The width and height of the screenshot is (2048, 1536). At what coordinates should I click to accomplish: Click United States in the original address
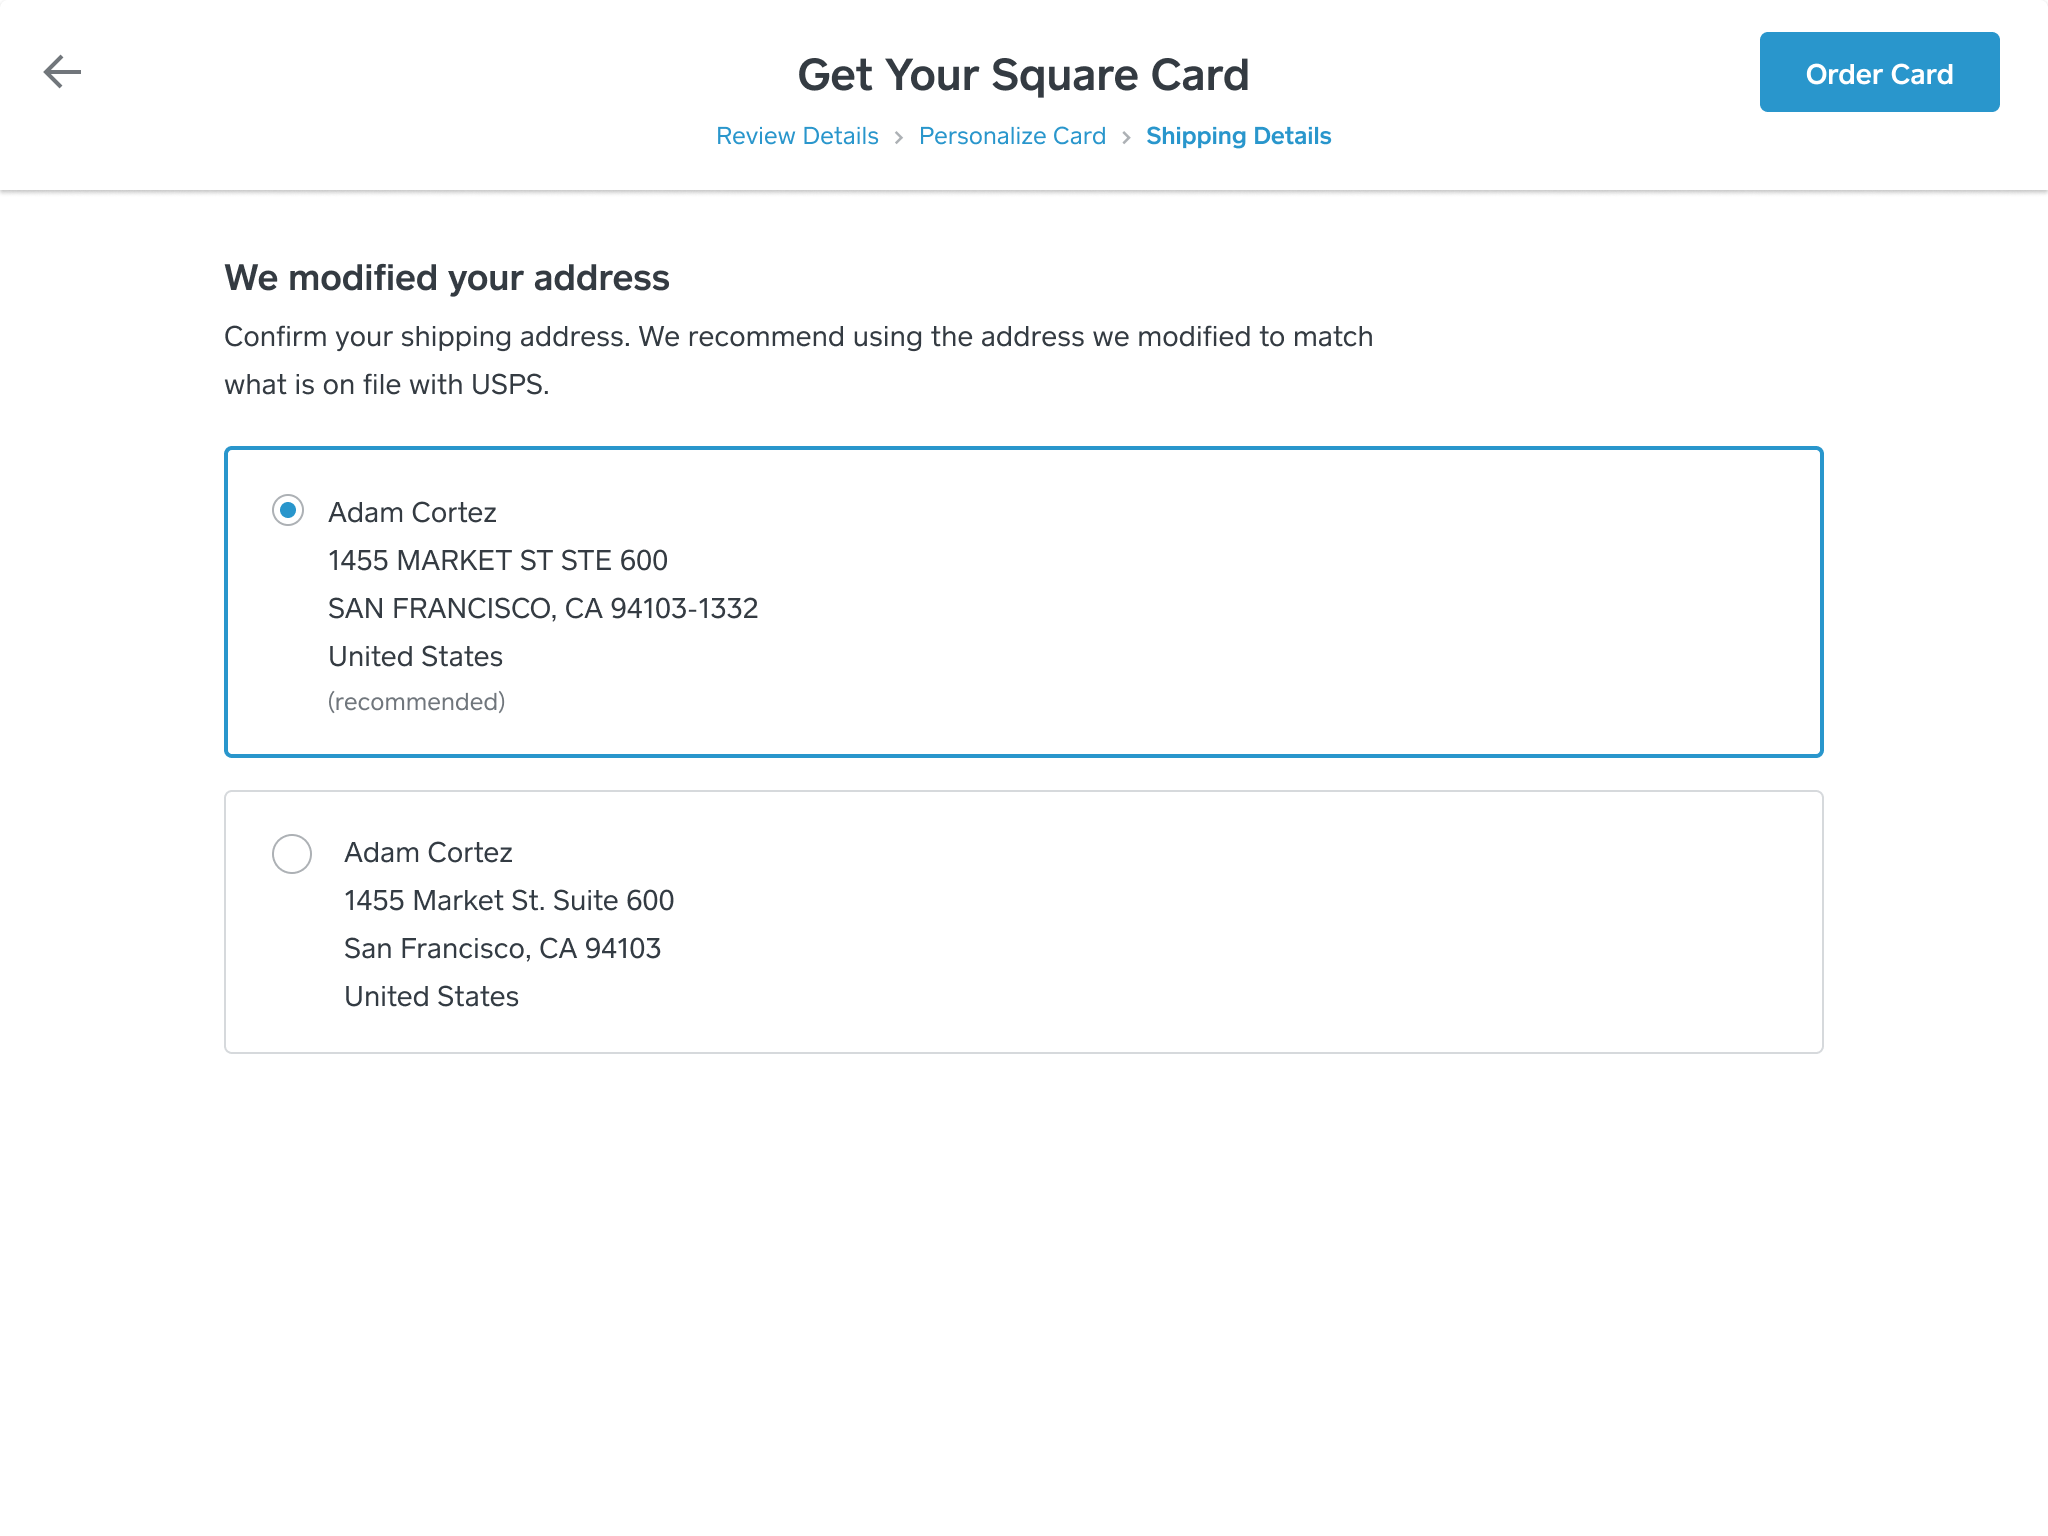[431, 996]
